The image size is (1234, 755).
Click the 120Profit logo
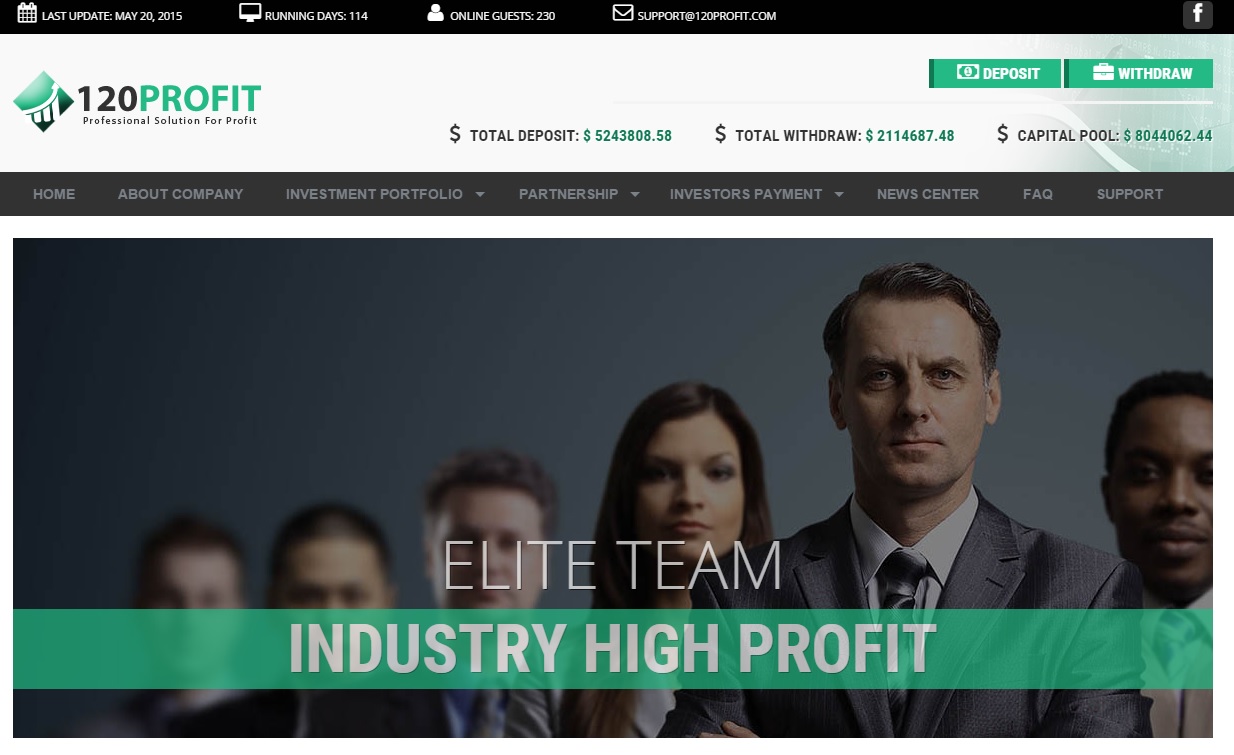click(x=137, y=101)
